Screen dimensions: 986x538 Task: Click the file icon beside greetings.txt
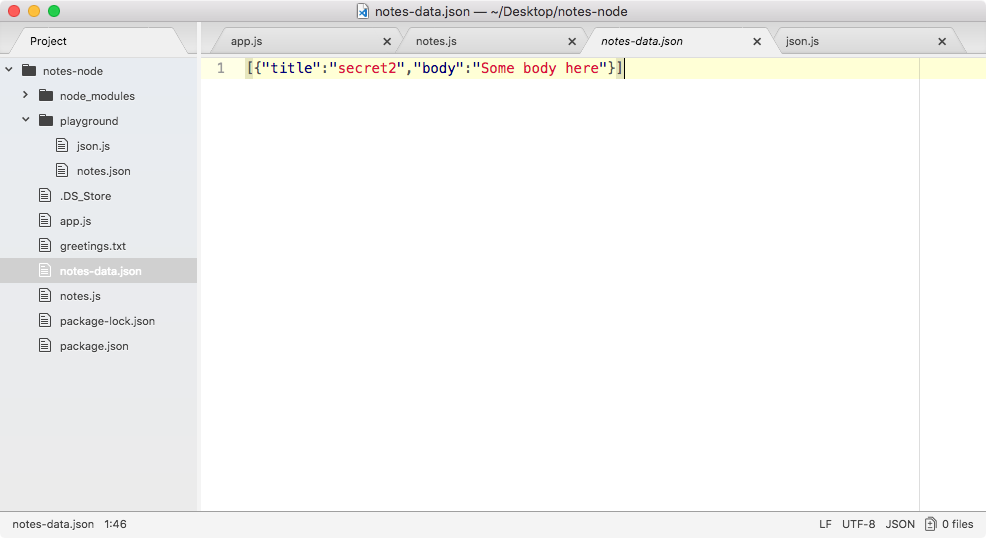click(45, 245)
